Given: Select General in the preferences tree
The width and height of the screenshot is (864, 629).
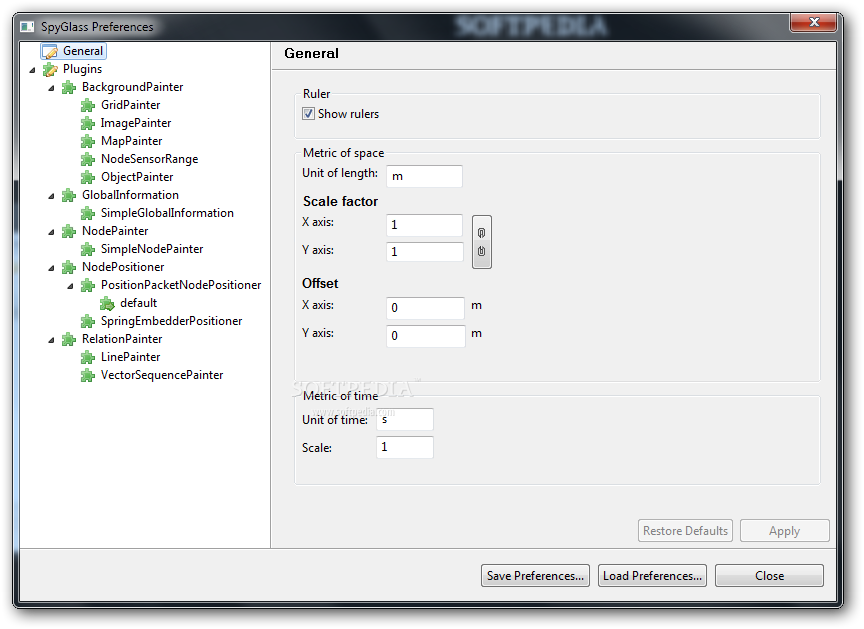Looking at the screenshot, I should coord(83,51).
